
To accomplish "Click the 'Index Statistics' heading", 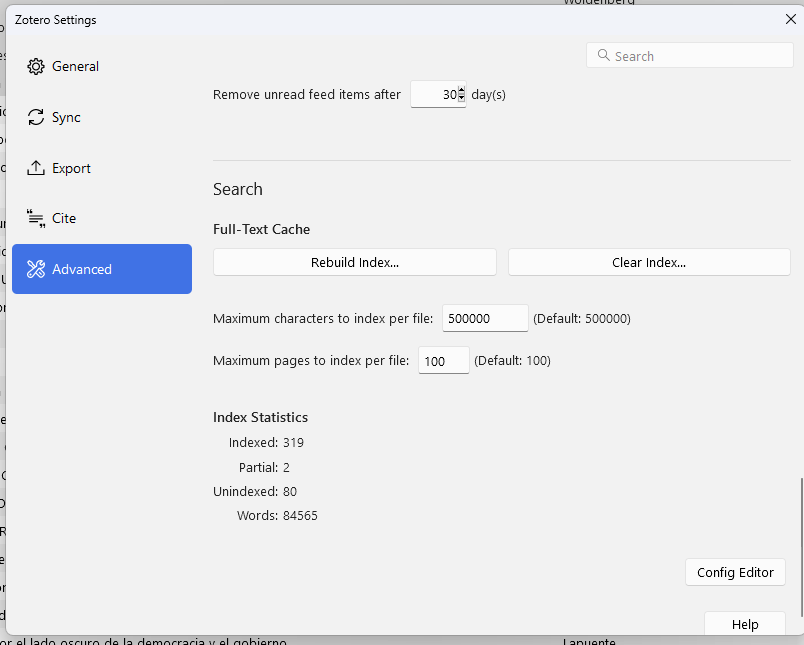I will [x=260, y=417].
